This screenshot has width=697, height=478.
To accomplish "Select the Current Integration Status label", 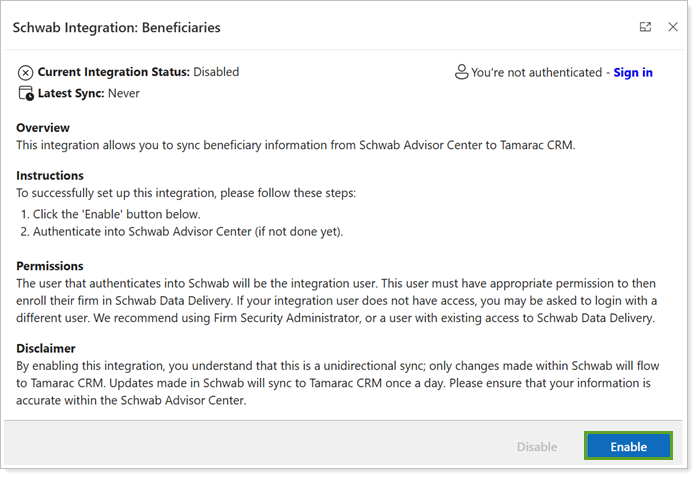I will click(113, 72).
